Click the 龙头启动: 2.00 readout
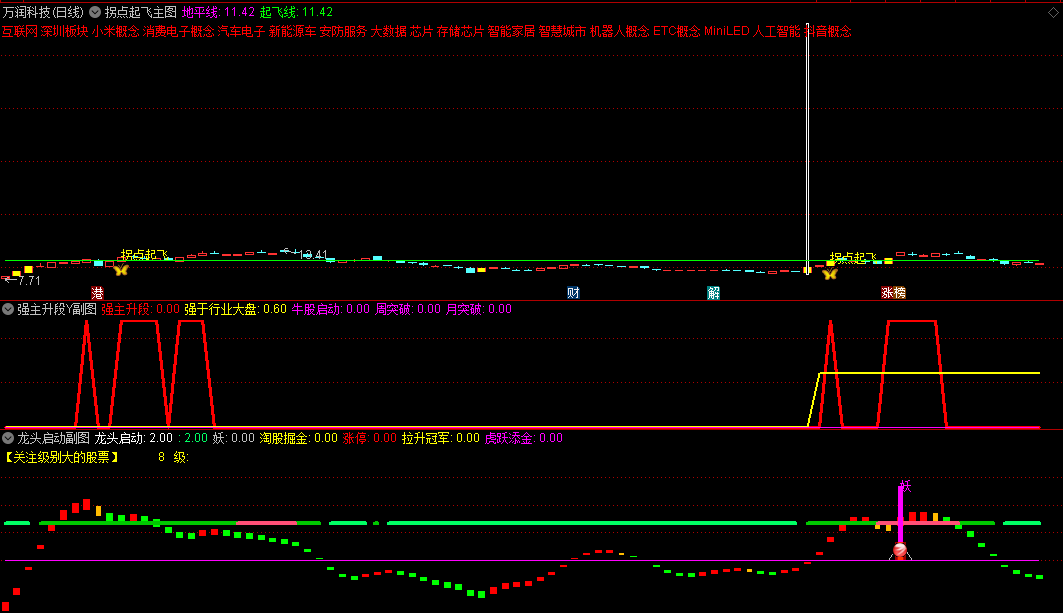The height and width of the screenshot is (613, 1063). point(134,438)
